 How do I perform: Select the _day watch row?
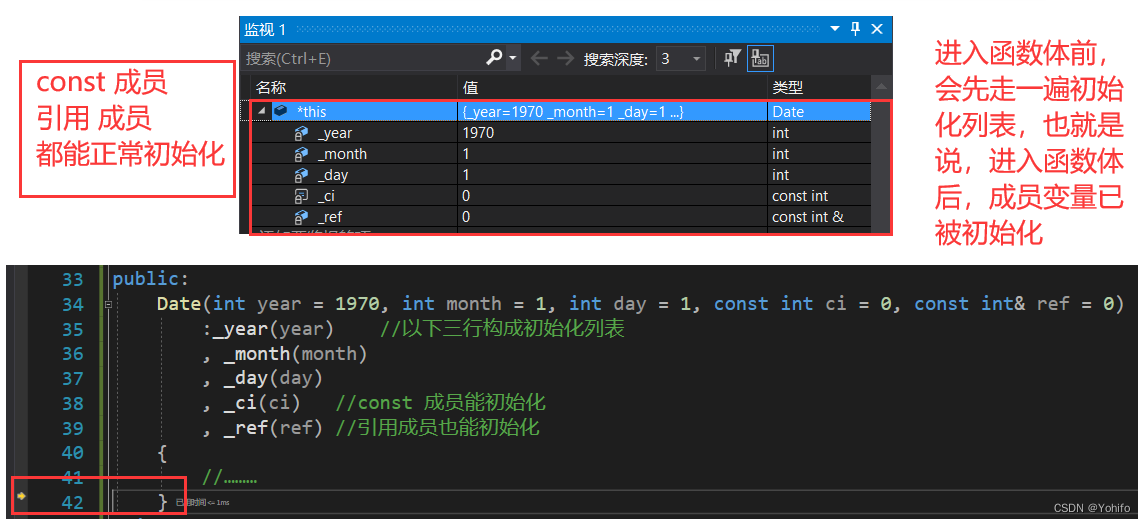tap(561, 175)
